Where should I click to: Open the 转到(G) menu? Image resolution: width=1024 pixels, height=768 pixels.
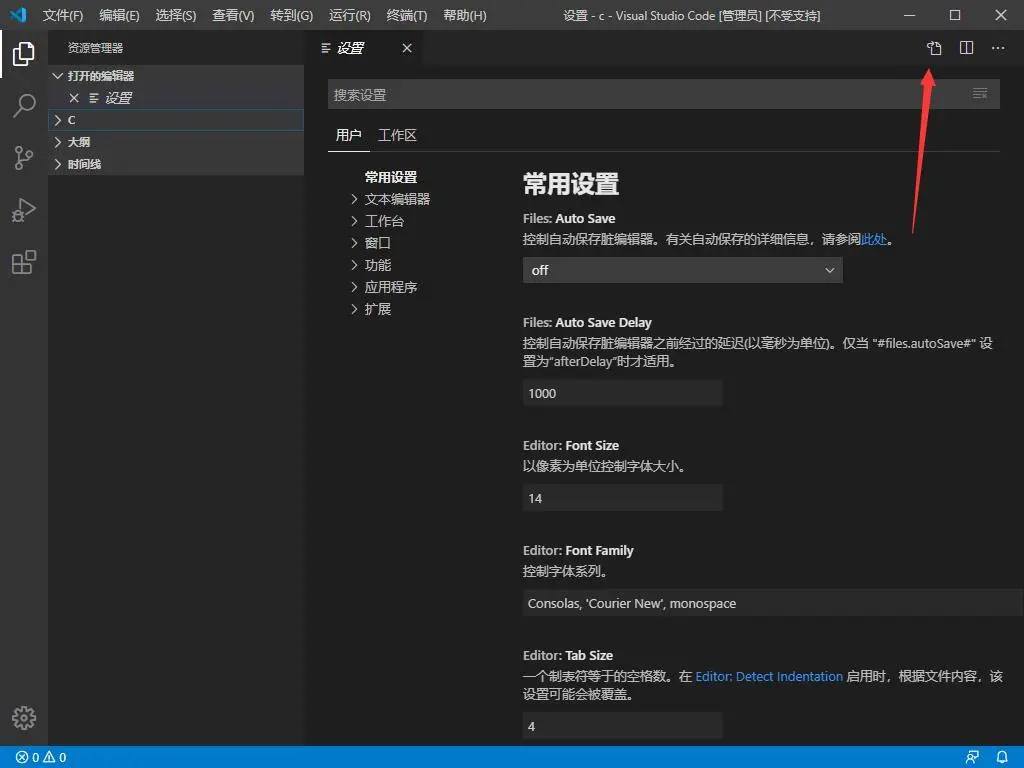click(291, 15)
